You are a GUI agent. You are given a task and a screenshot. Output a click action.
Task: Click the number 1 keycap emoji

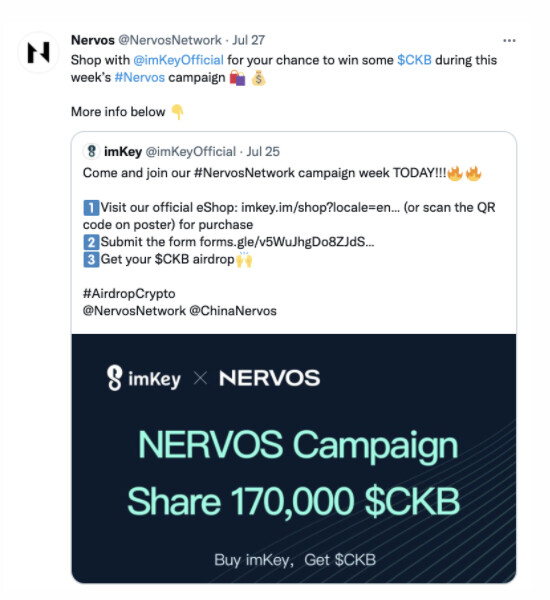tap(91, 208)
